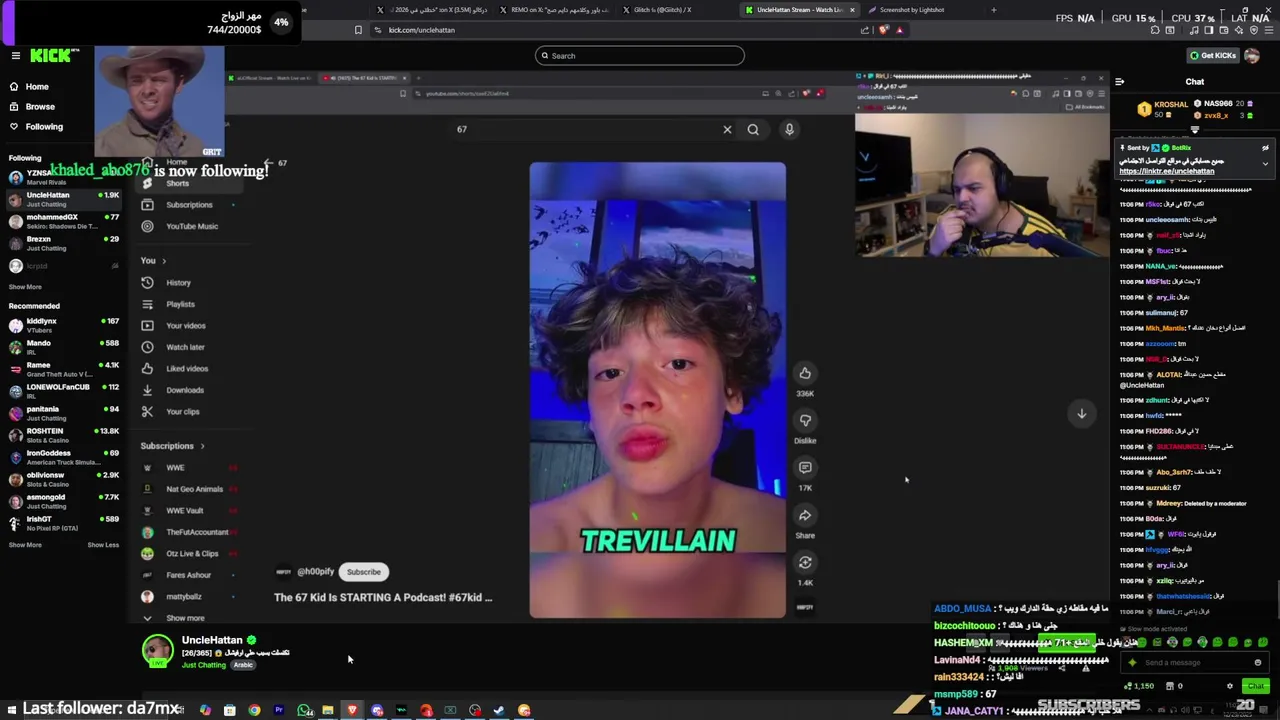Expand Following list with Show More

coord(25,287)
